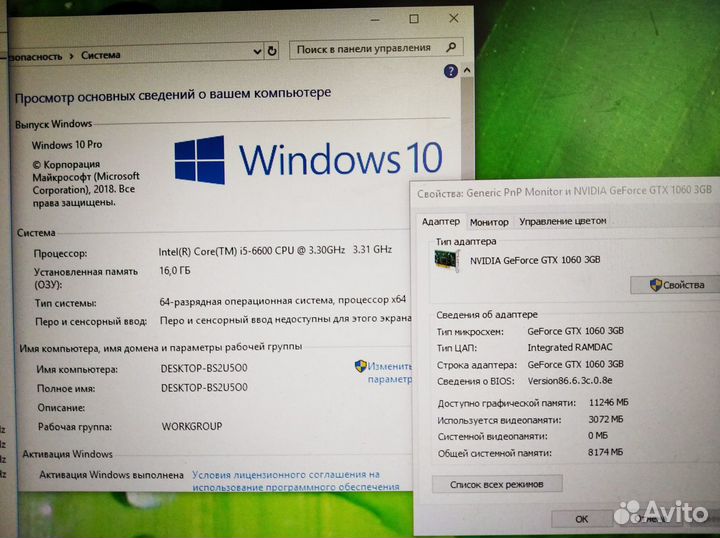Click OK in the adapter properties dialog
The width and height of the screenshot is (720, 538).
(x=581, y=519)
